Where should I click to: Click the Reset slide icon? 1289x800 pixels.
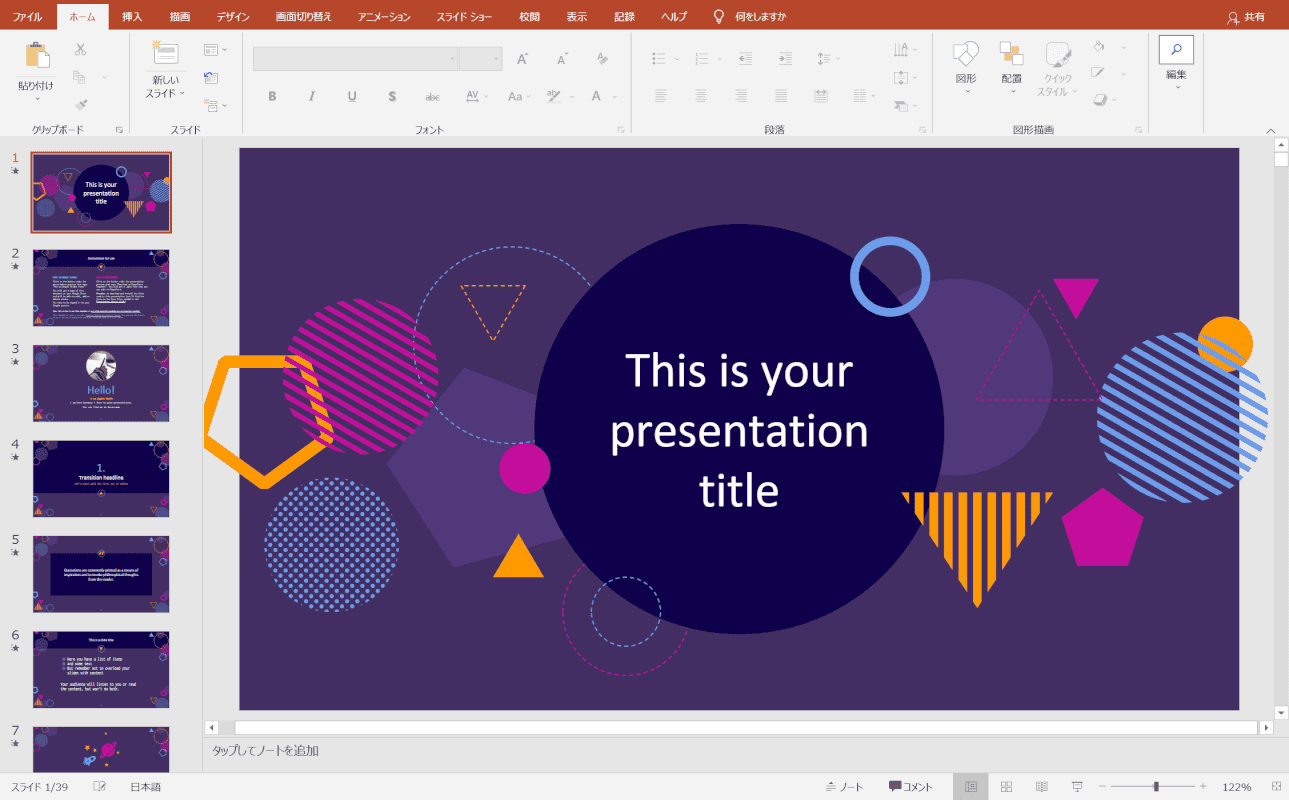(x=211, y=77)
